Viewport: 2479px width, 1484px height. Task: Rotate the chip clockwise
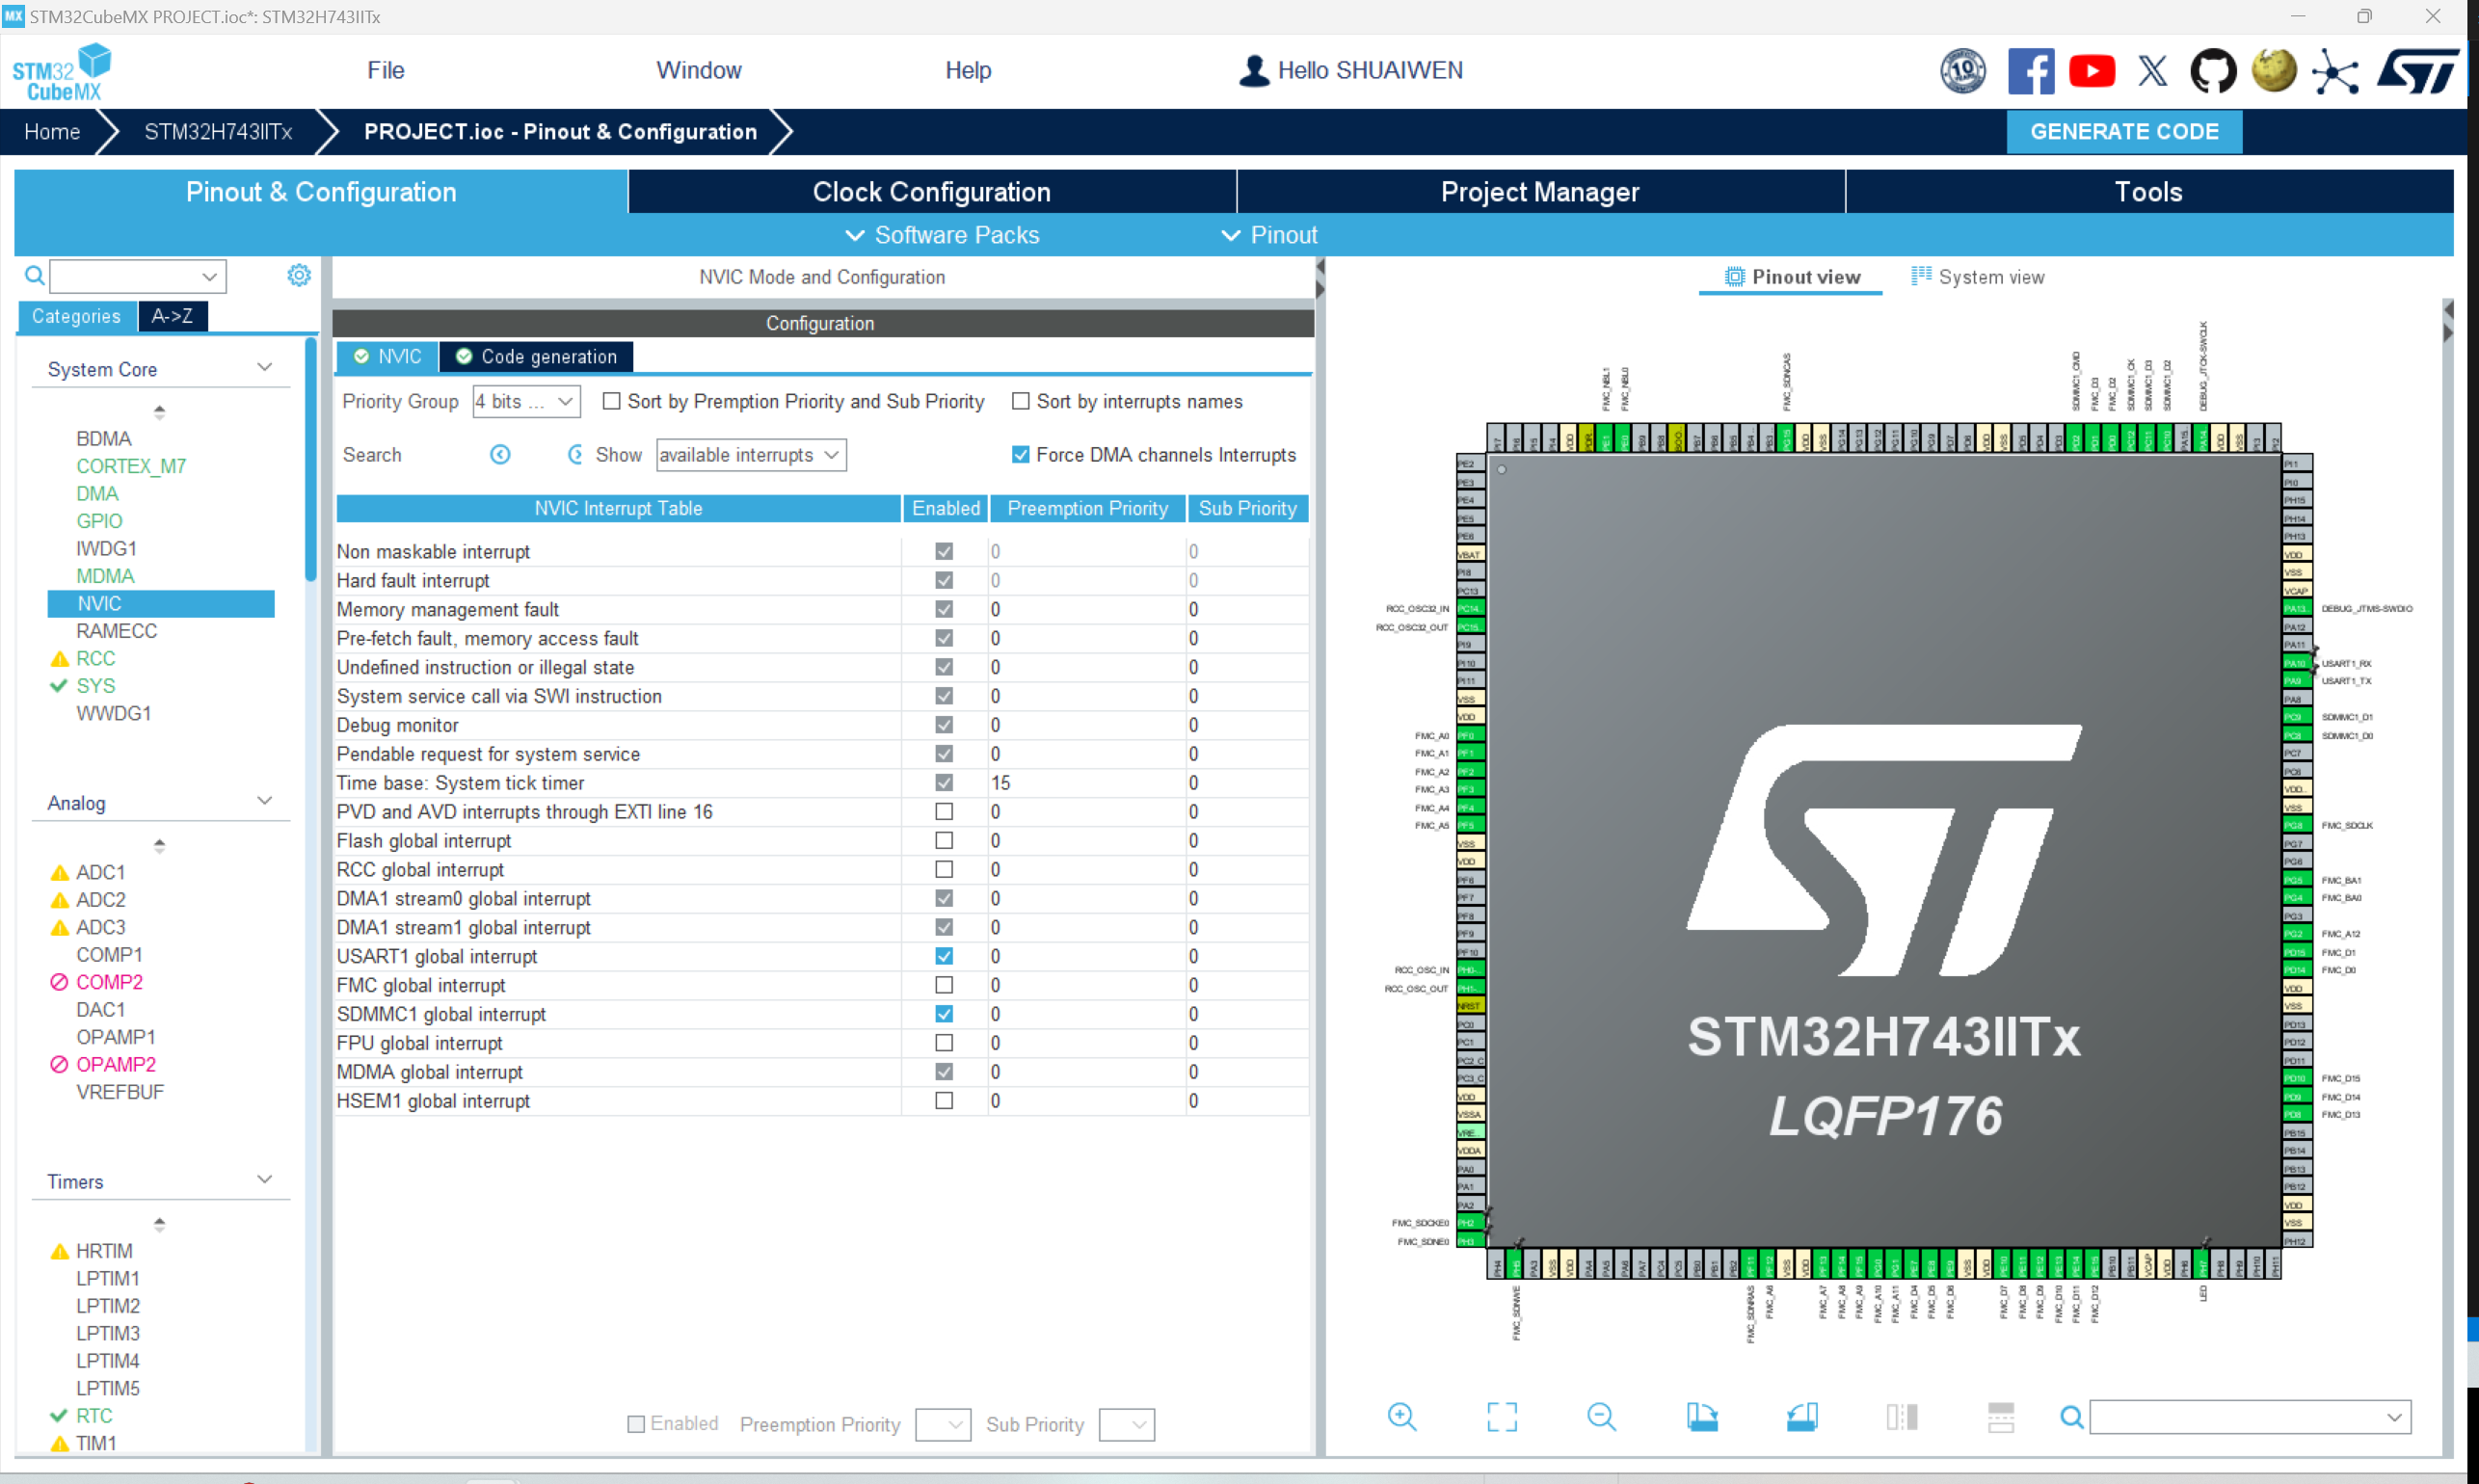coord(1701,1416)
